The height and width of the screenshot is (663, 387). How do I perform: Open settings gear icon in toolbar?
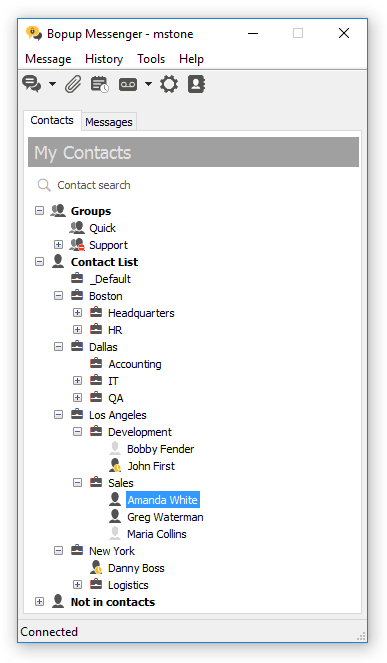pos(169,84)
